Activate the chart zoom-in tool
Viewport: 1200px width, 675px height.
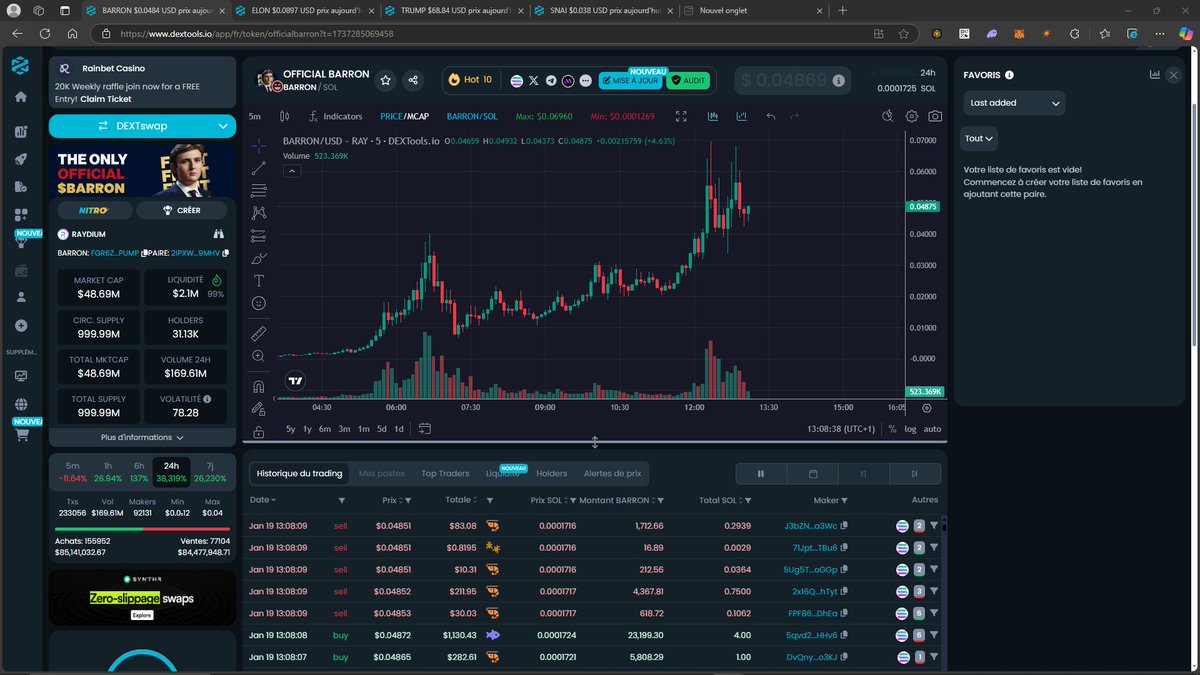coord(258,356)
